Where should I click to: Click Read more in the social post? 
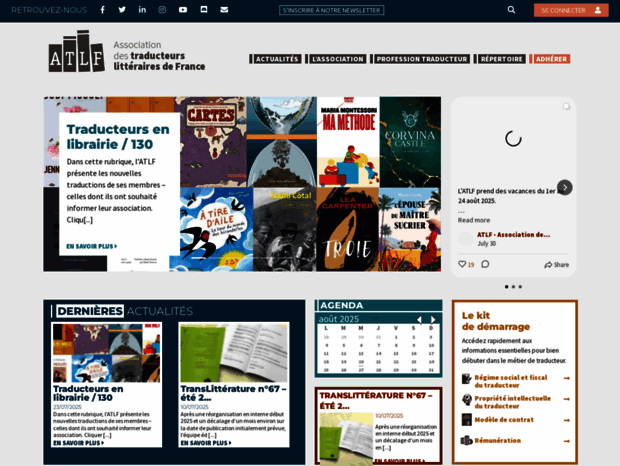coord(474,220)
